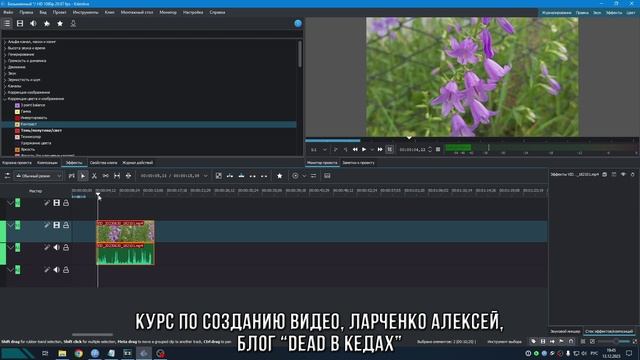Open the play options arrow beside monitor Play
Image resolution: width=640 pixels, height=360 pixels.
coord(372,150)
